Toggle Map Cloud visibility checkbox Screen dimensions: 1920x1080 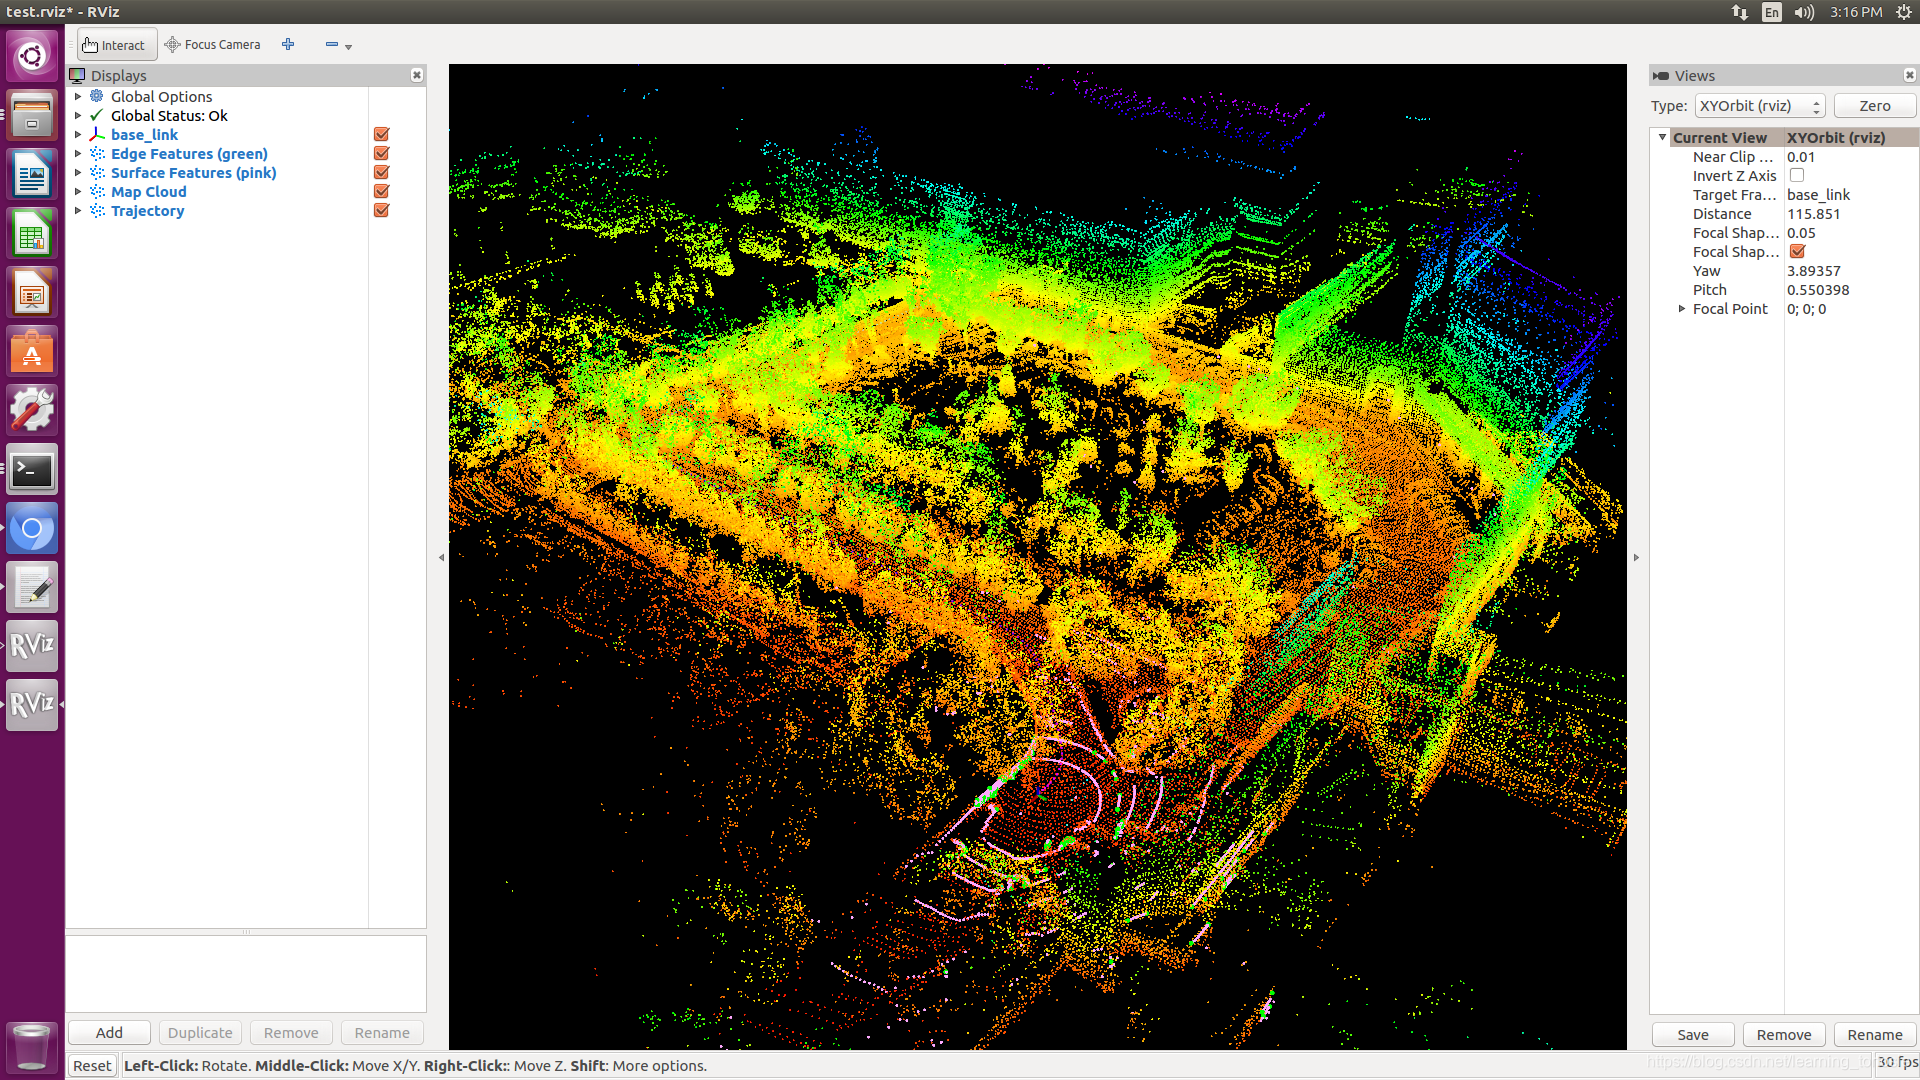click(x=381, y=192)
